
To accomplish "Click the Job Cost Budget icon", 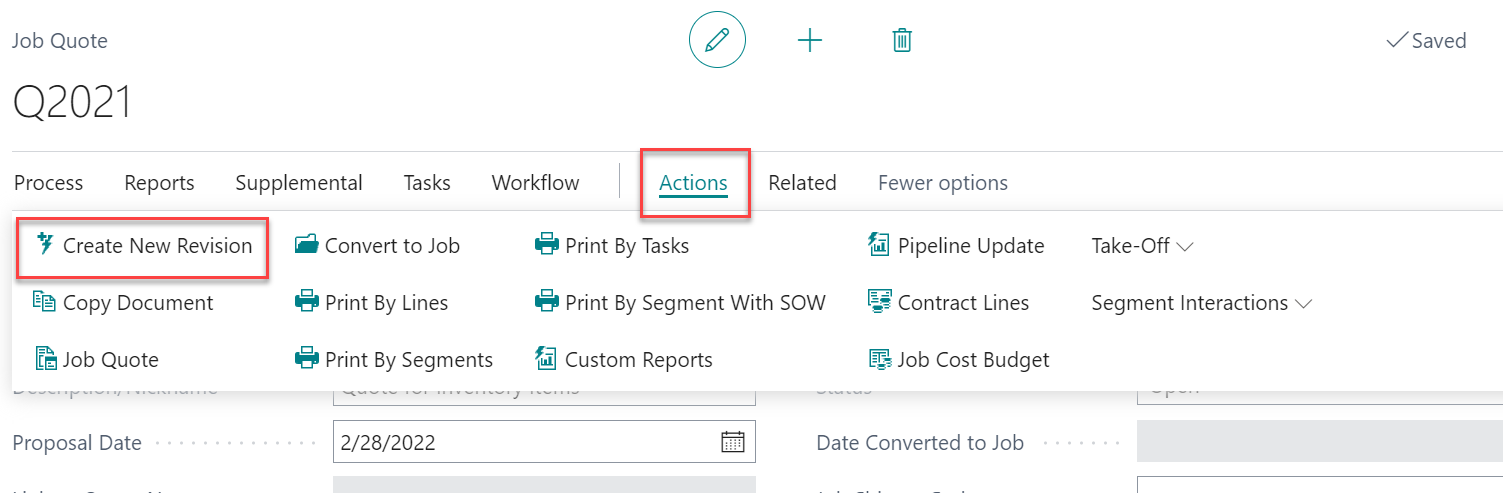I will [x=879, y=360].
